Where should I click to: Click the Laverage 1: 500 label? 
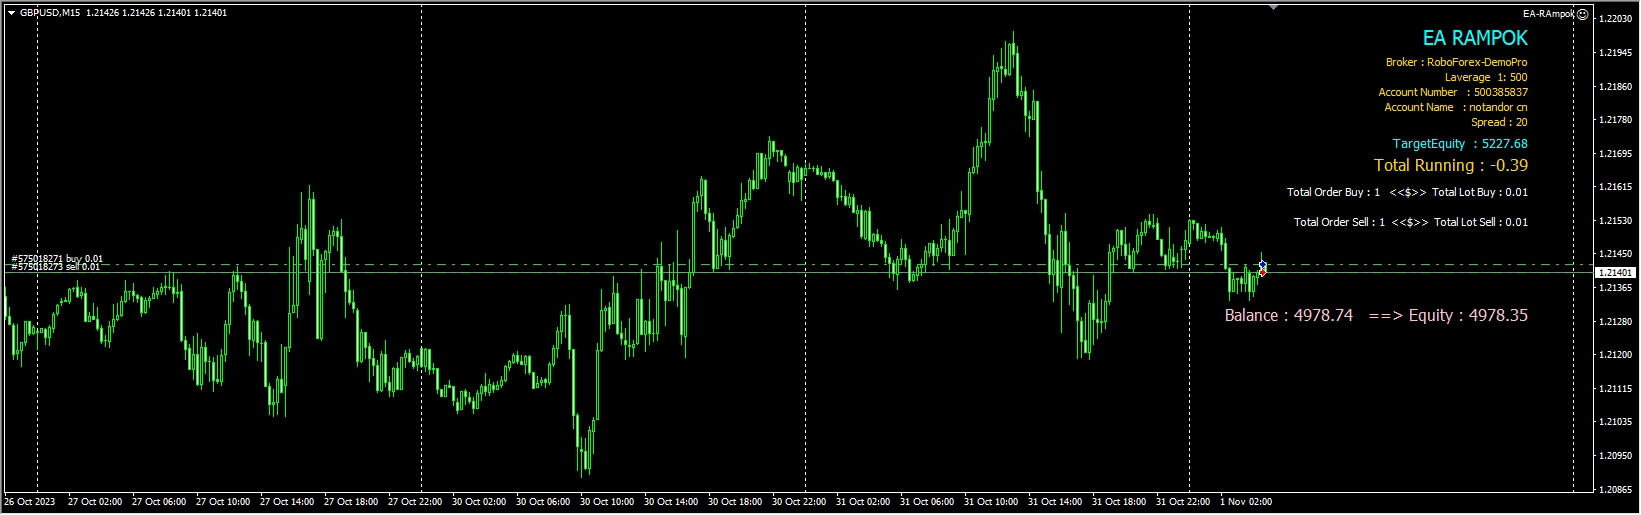[x=1486, y=77]
